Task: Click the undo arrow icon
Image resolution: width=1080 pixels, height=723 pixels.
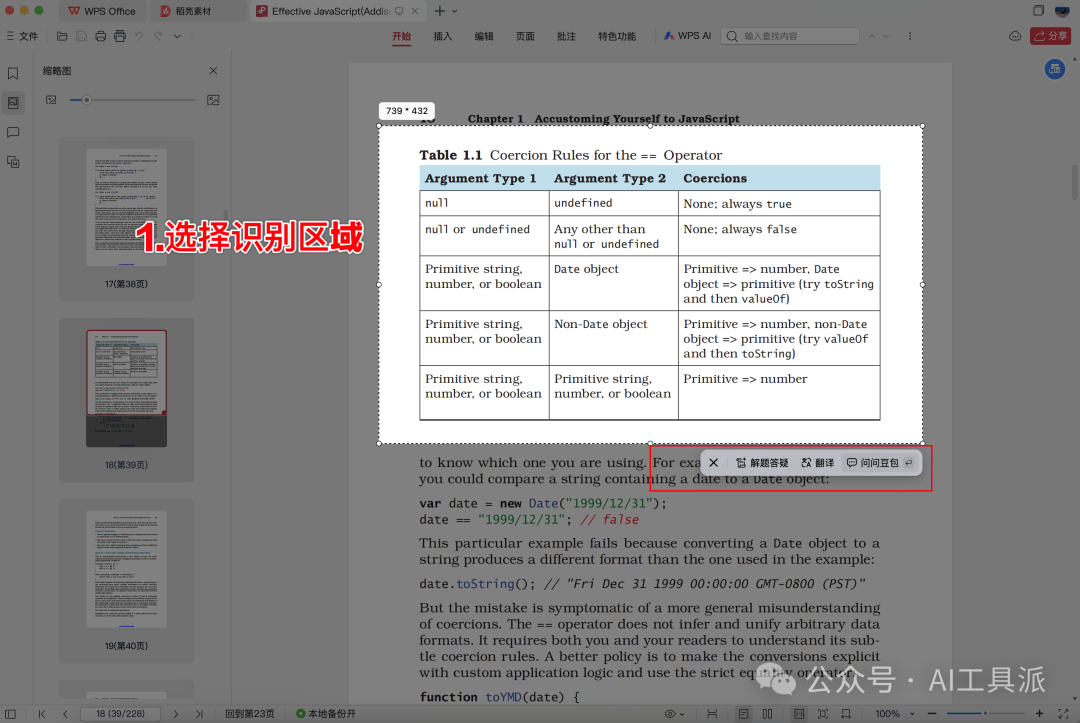Action: (139, 36)
